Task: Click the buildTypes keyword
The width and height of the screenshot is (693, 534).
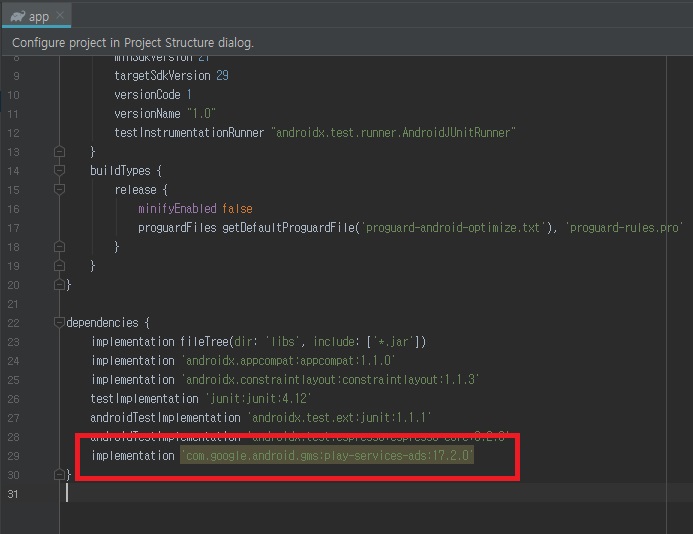Action: click(x=120, y=171)
